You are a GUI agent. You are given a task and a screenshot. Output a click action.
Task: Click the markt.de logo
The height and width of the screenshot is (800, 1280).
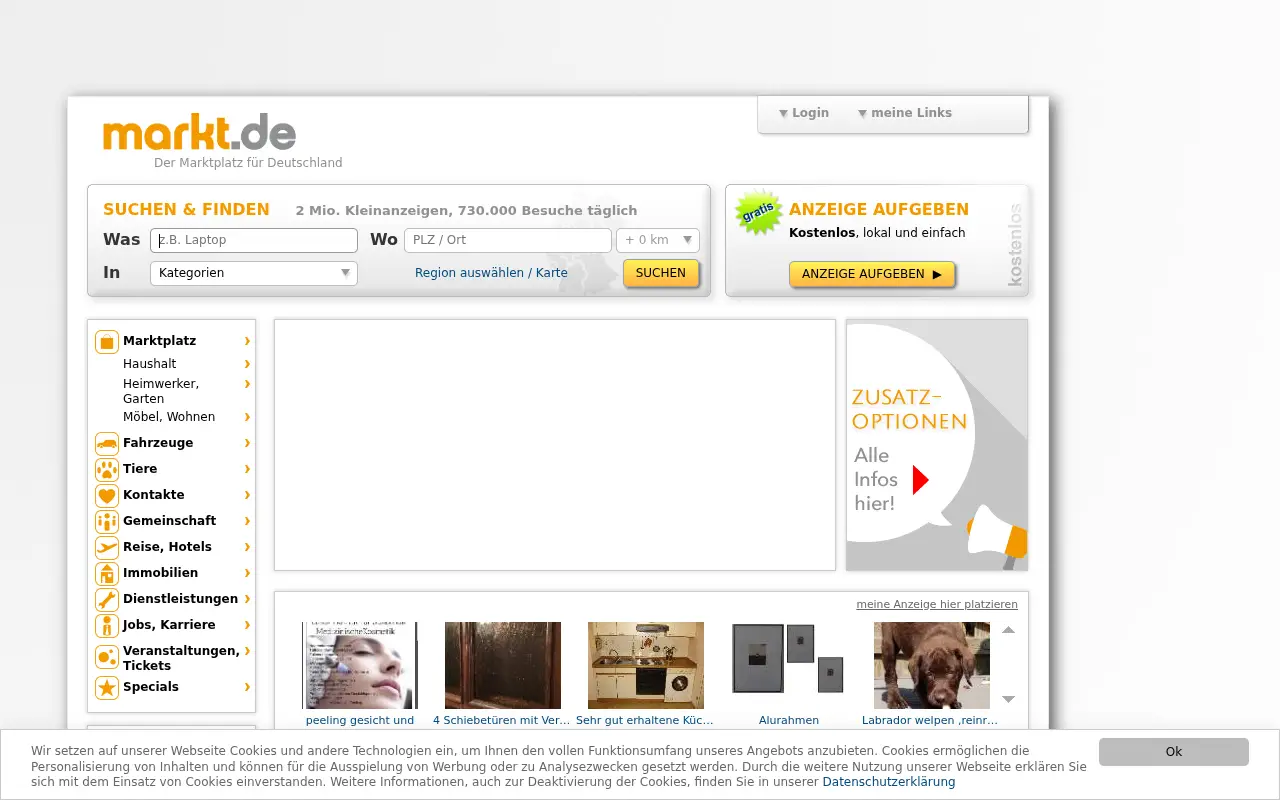(199, 132)
